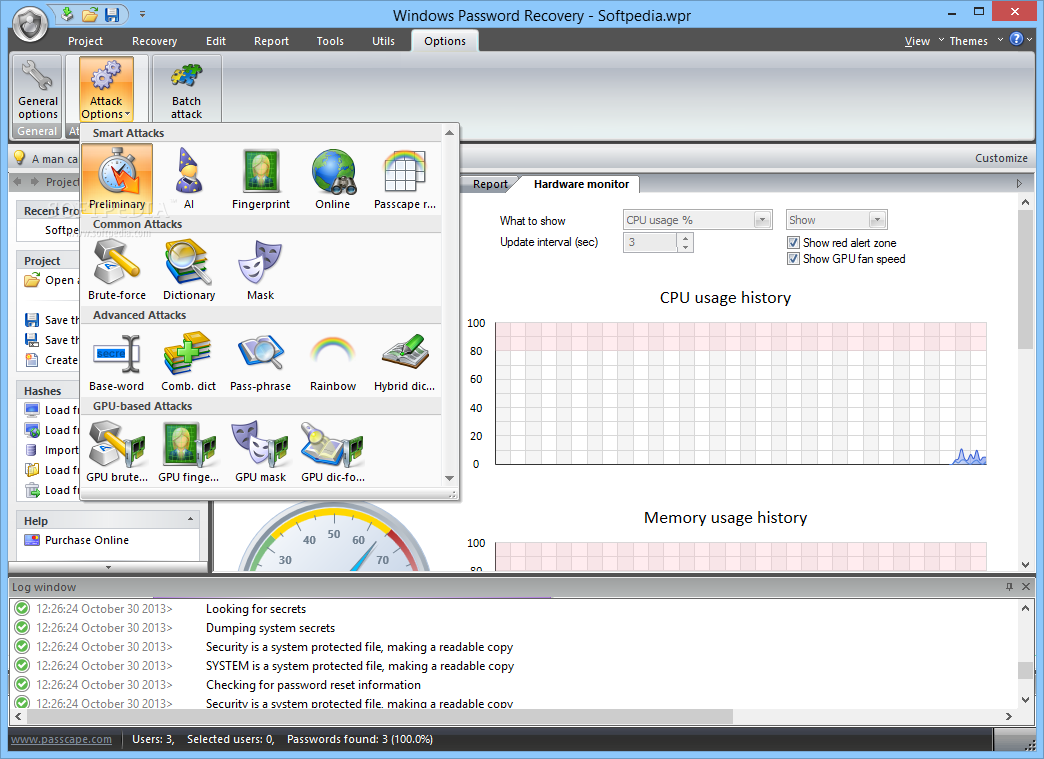Open www.passcape.com link
This screenshot has width=1044, height=759.
61,739
